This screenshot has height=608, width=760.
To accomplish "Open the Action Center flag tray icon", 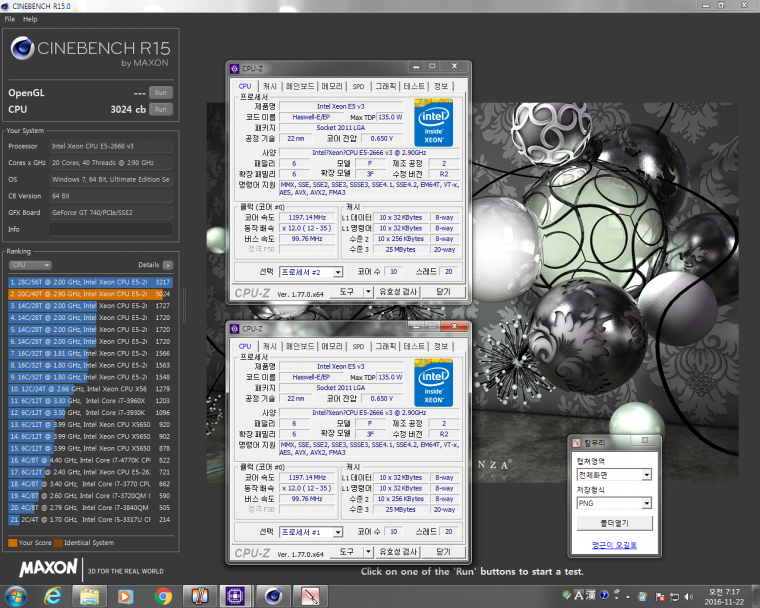I will tap(660, 596).
